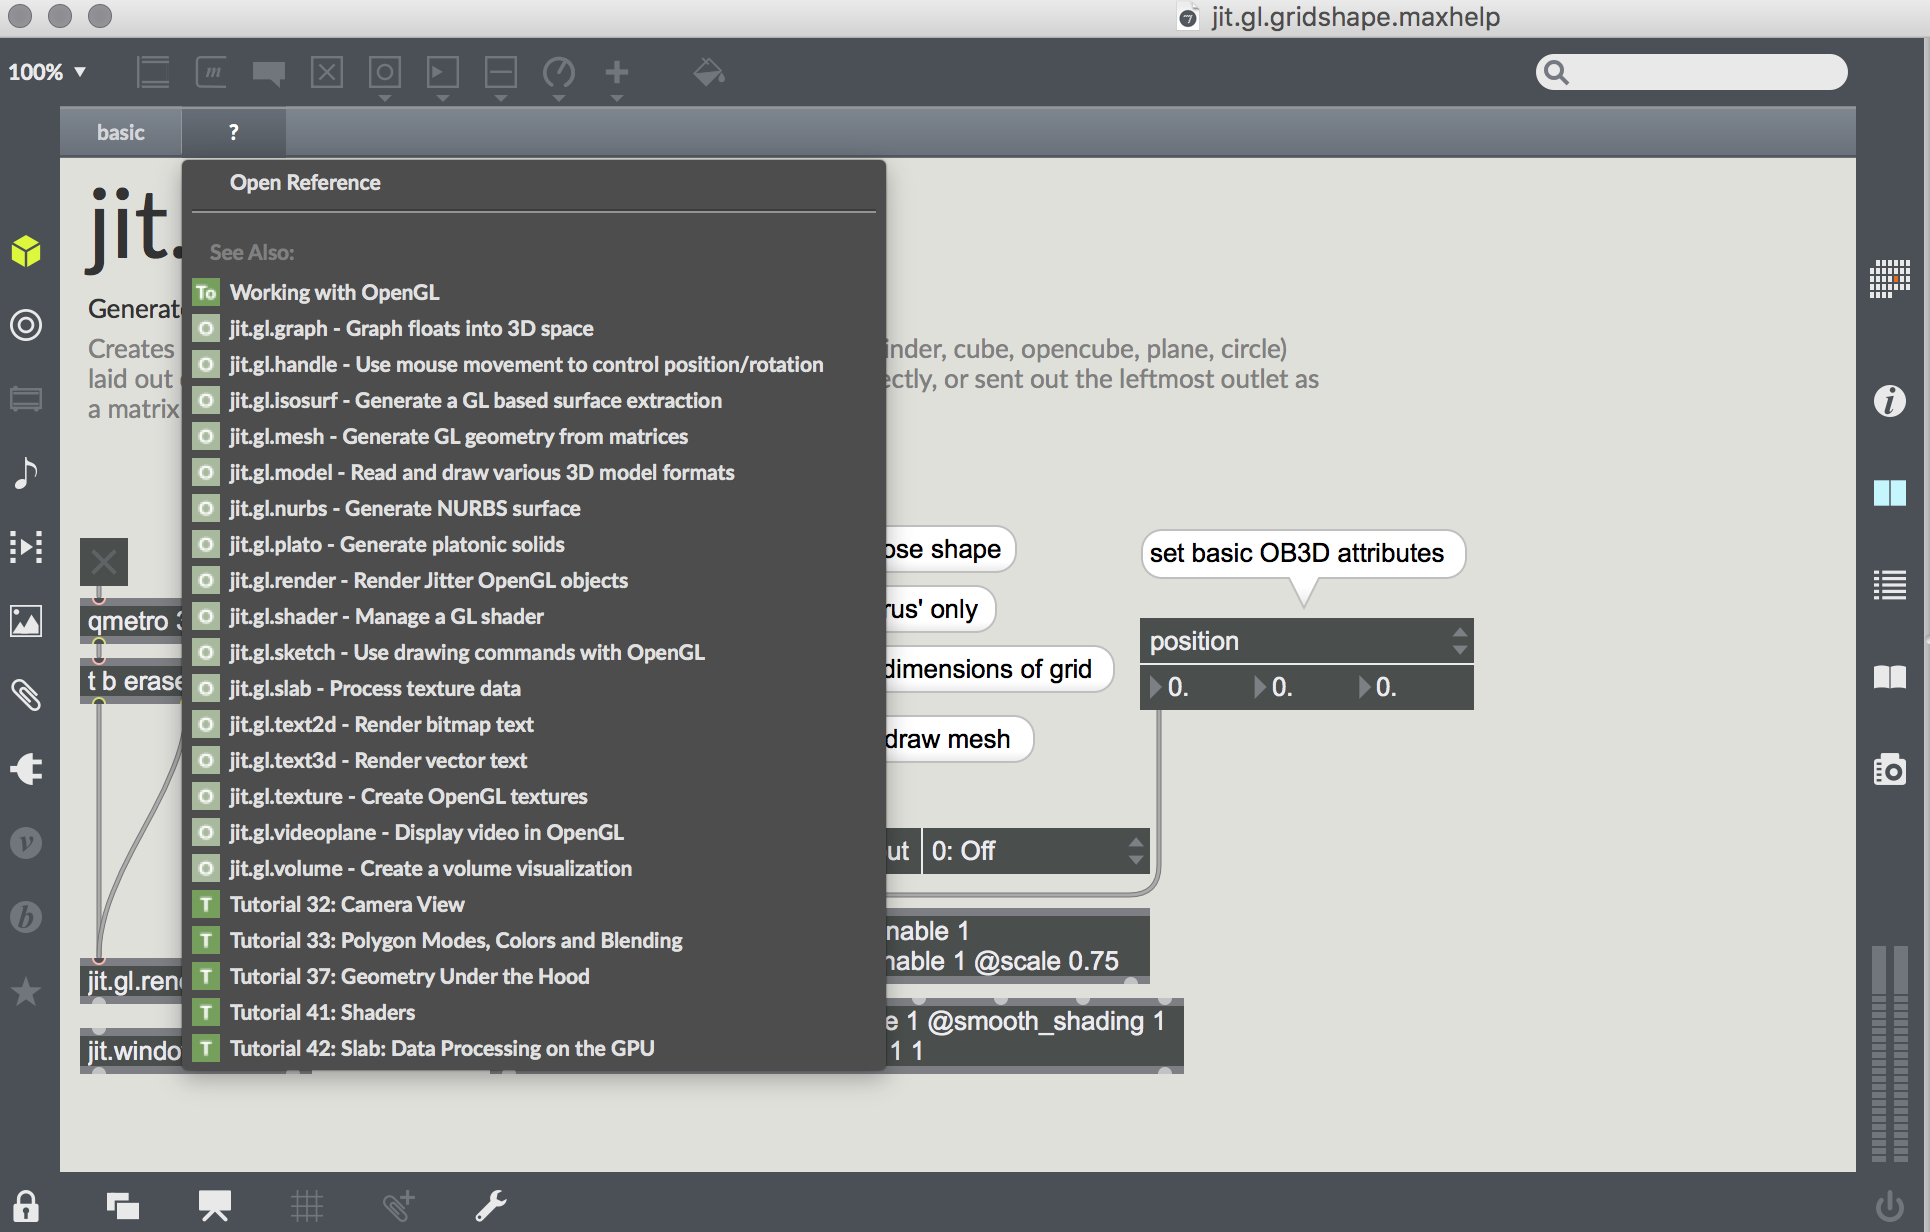Open Tutorial 32: Camera View
The image size is (1930, 1232).
(534, 904)
